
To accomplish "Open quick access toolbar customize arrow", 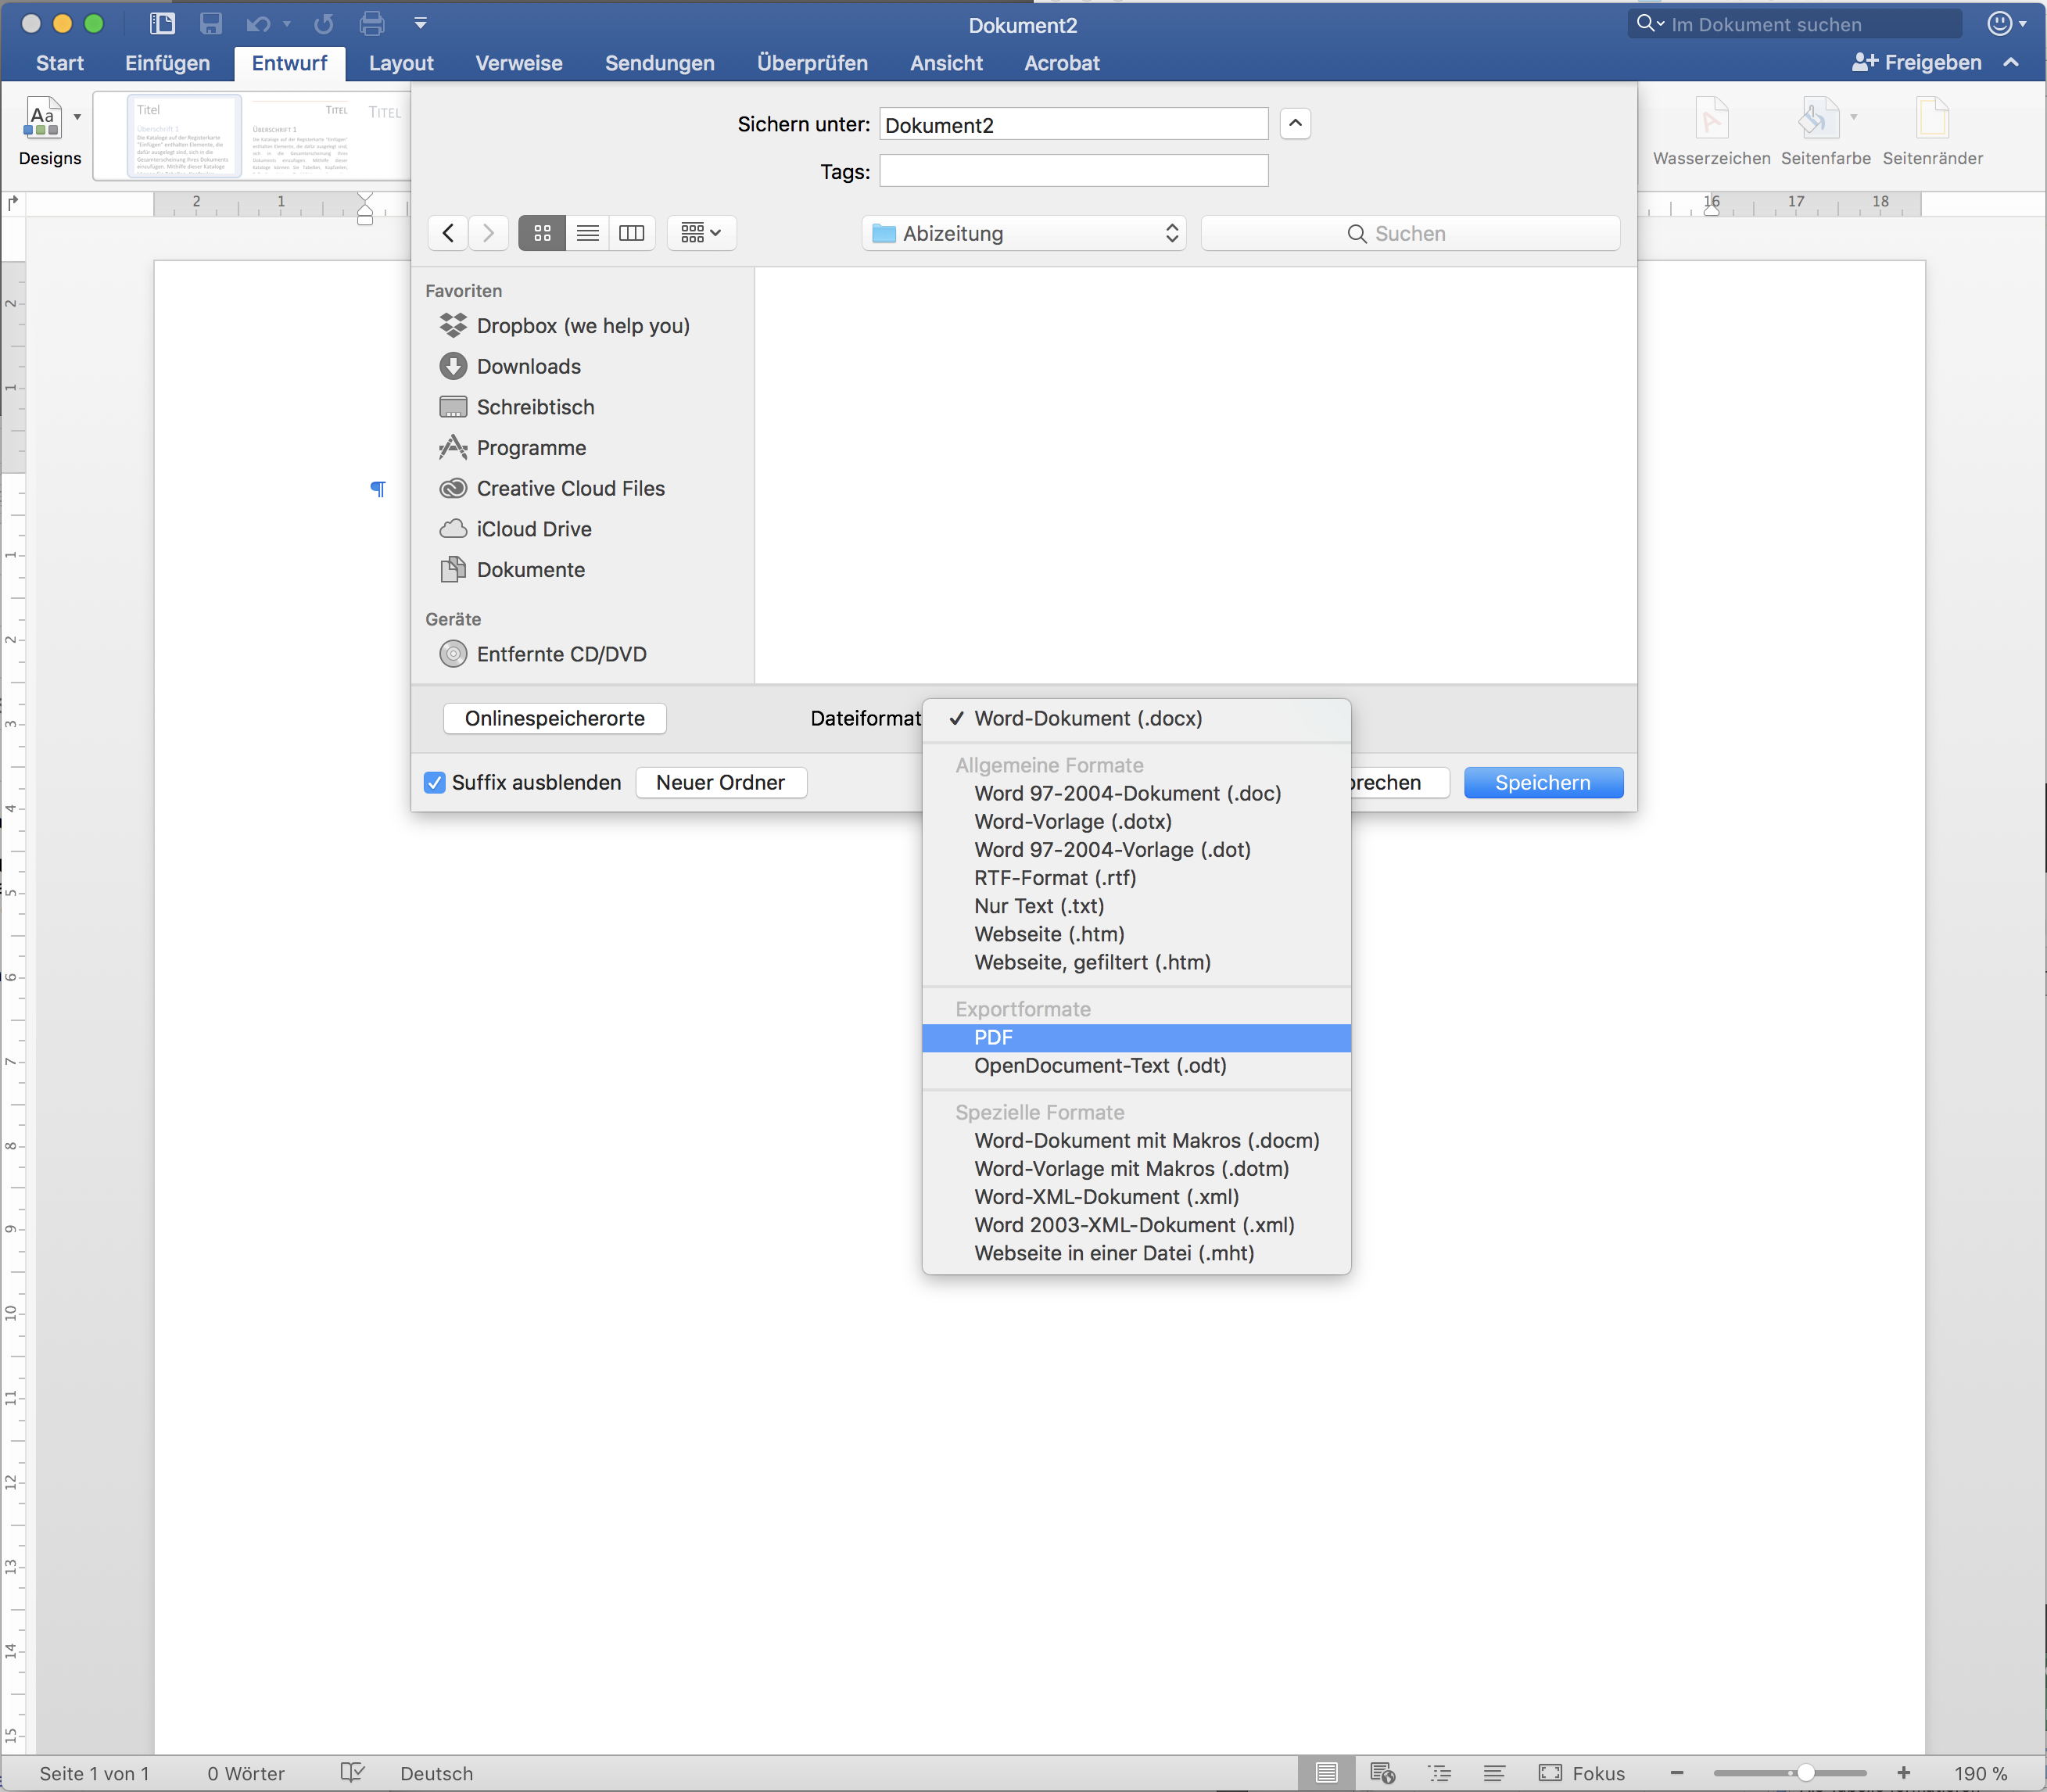I will point(420,24).
